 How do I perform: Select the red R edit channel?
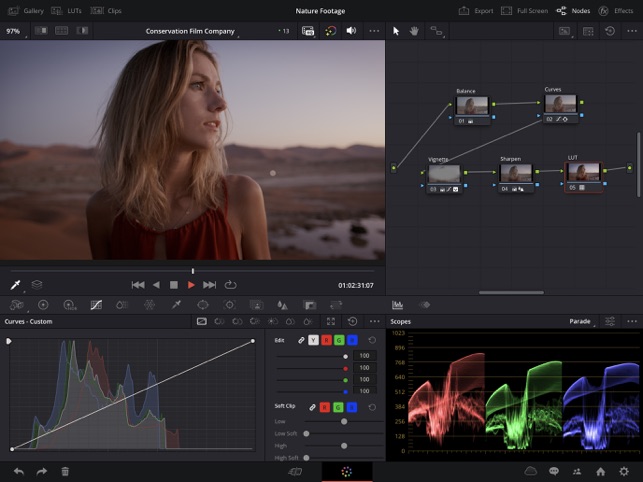click(x=326, y=340)
